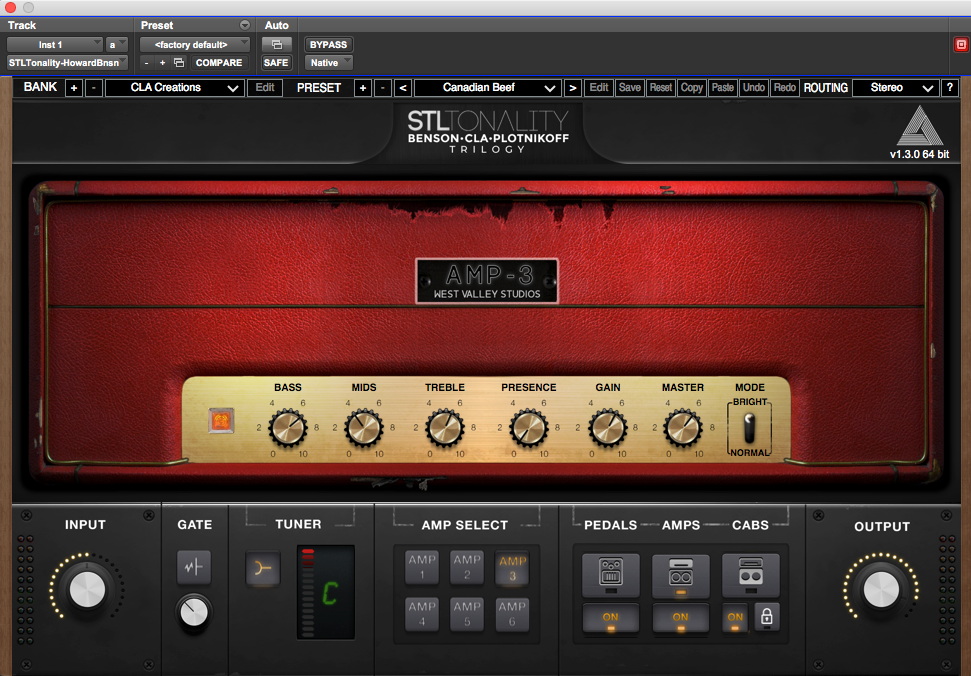Go to previous preset arrow
Viewport: 971px width, 676px height.
coord(403,88)
